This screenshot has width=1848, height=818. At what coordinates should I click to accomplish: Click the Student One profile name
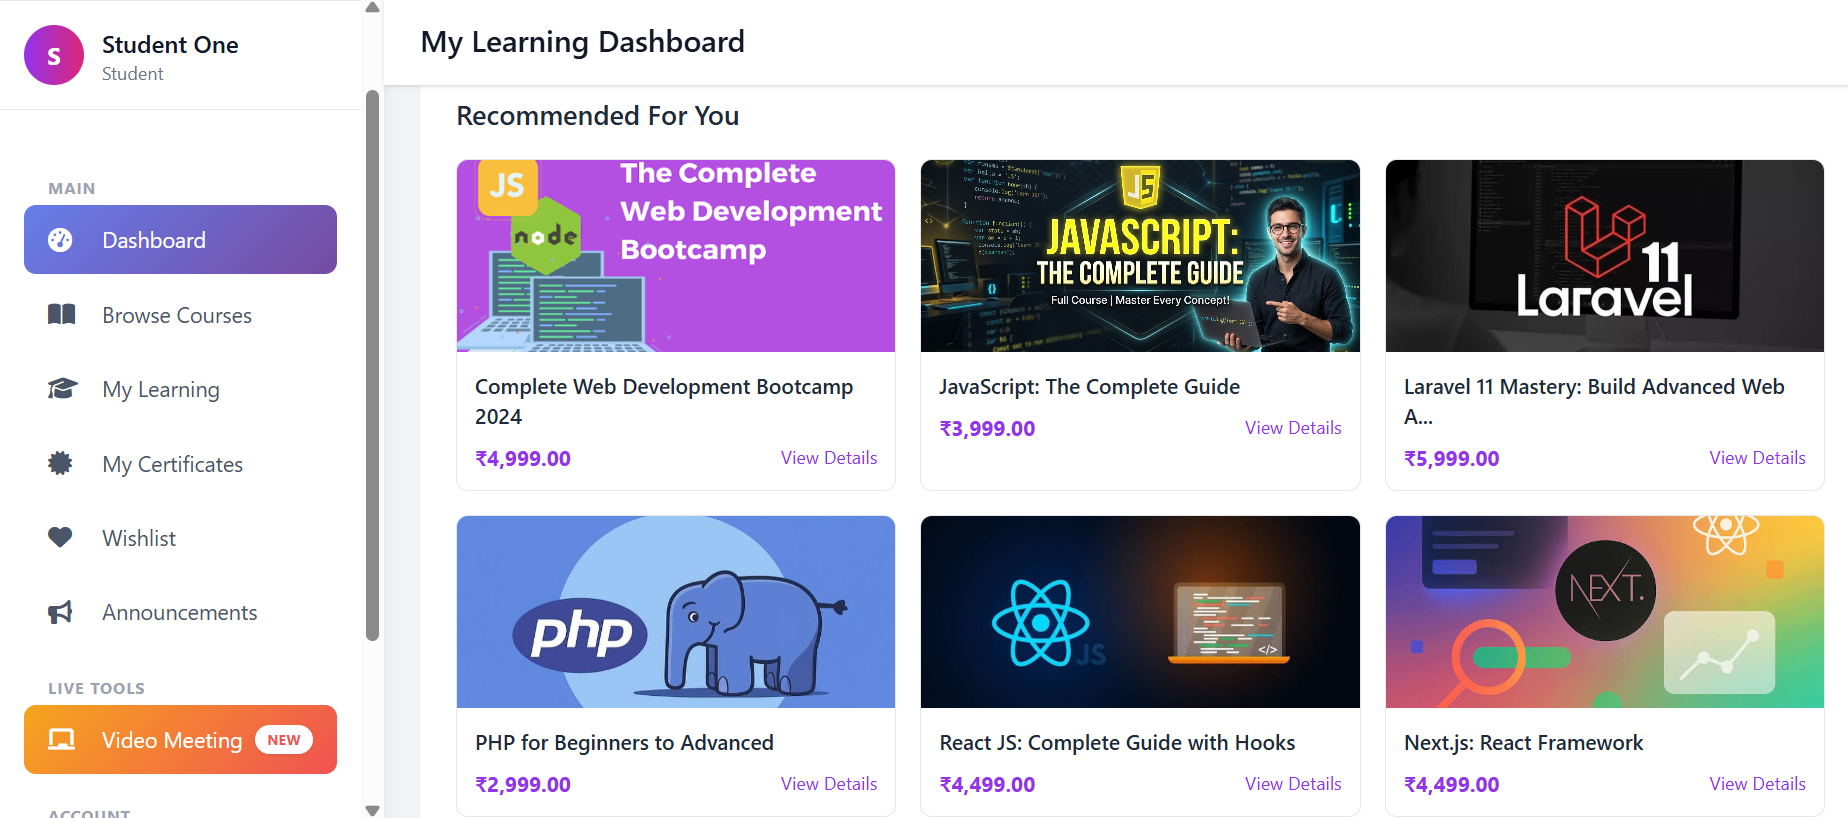coord(170,45)
